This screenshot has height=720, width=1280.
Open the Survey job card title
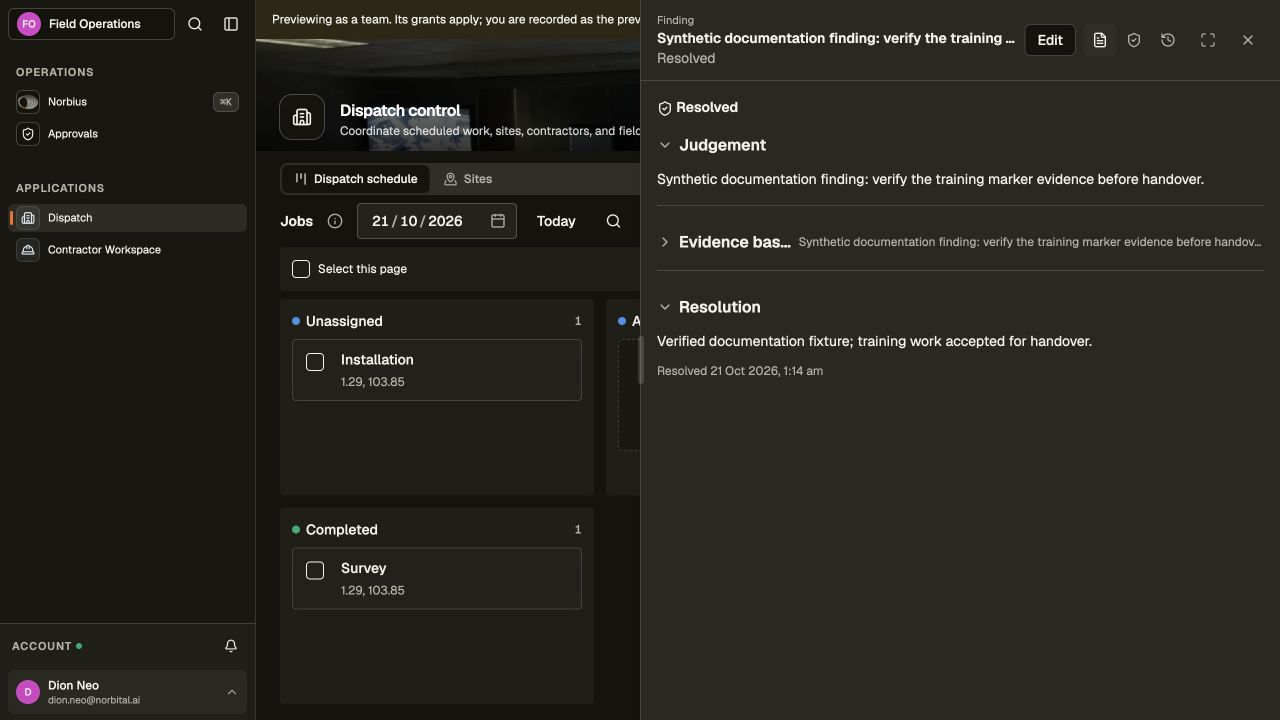pyautogui.click(x=363, y=568)
